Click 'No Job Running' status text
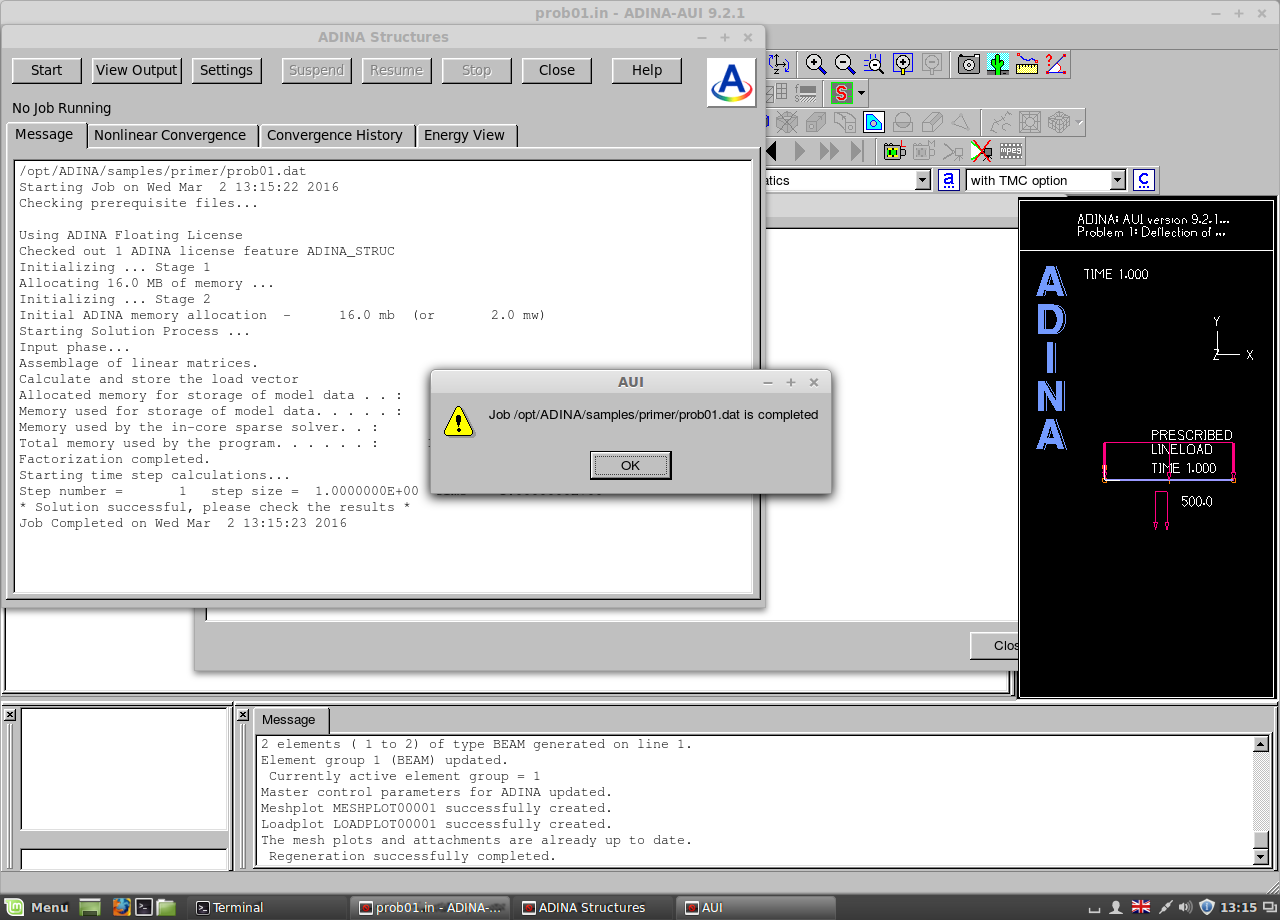Viewport: 1280px width, 920px height. (x=62, y=108)
